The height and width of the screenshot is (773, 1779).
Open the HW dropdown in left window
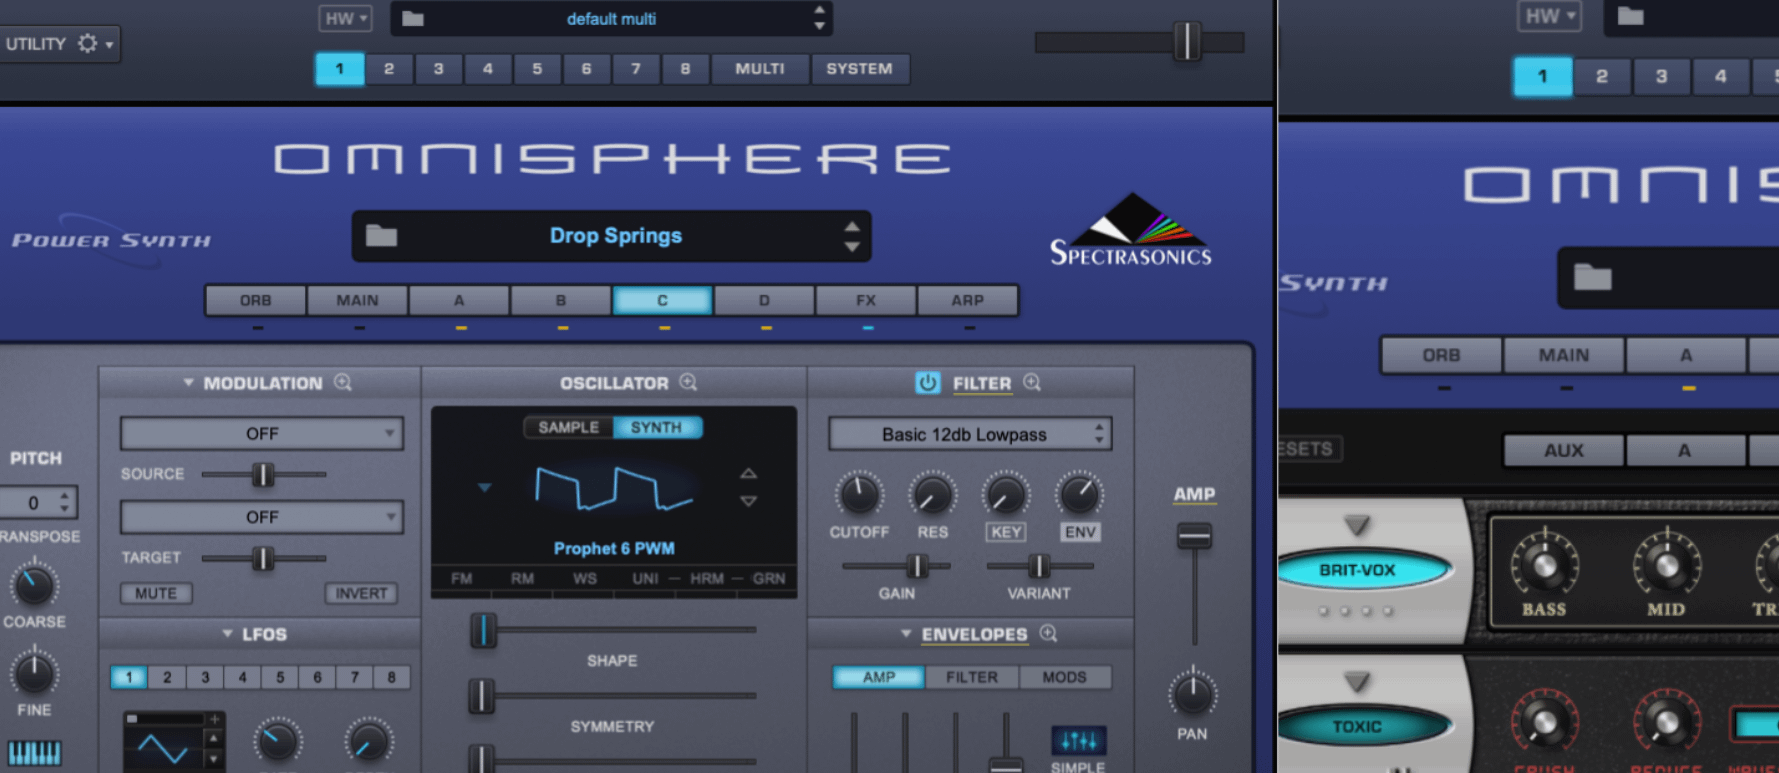(345, 18)
